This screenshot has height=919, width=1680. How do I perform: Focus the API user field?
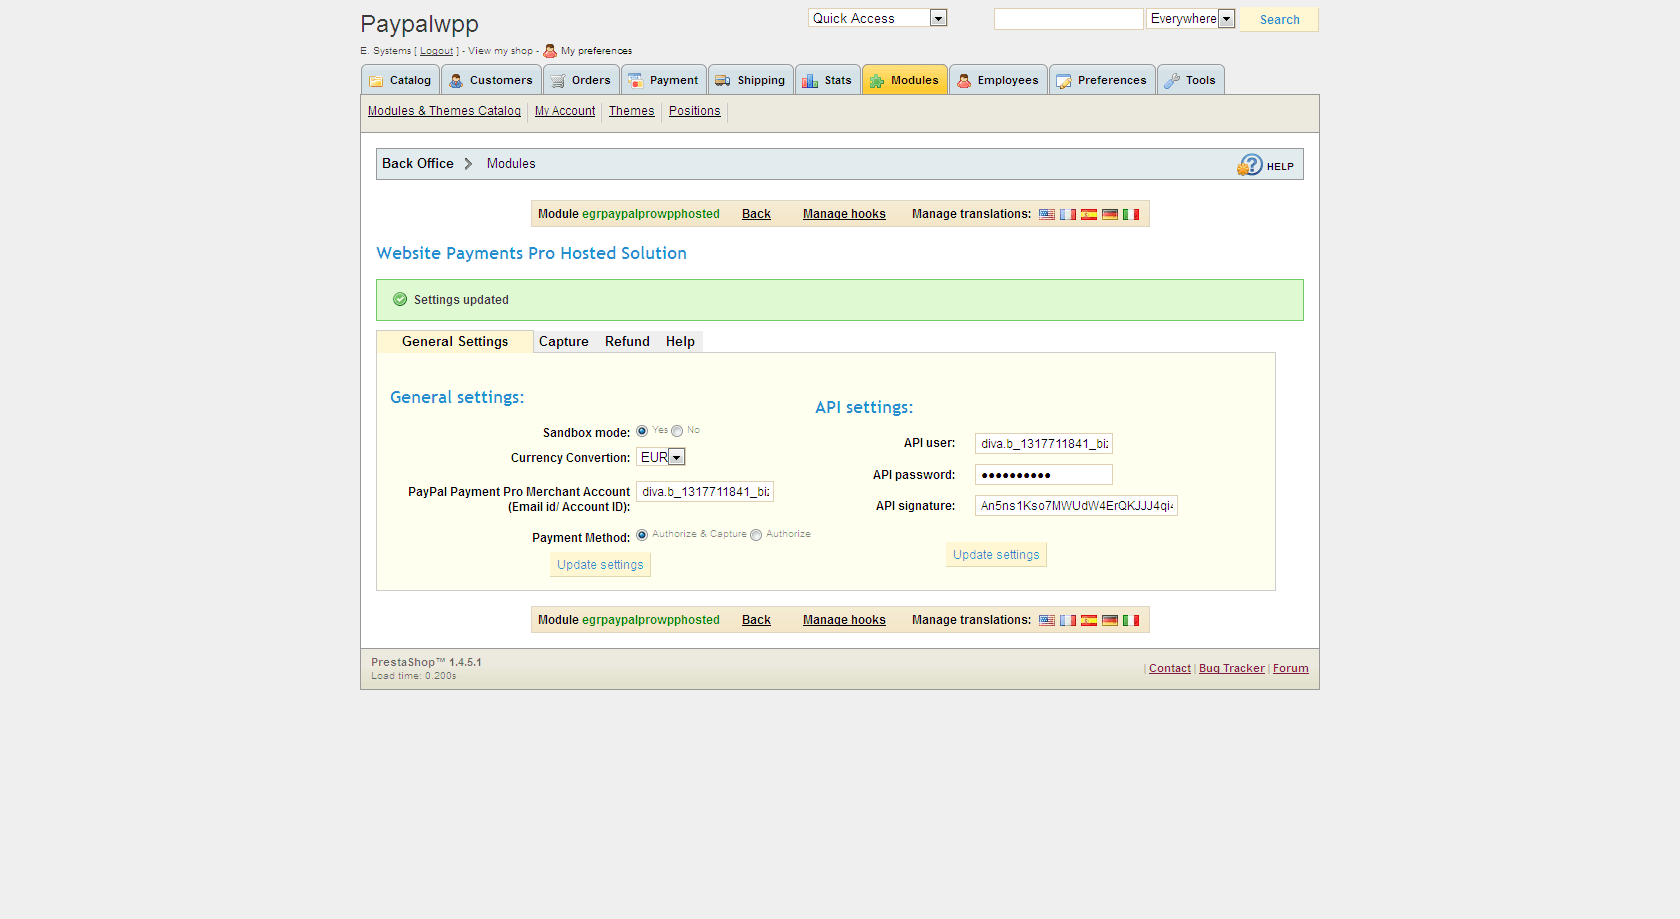click(1044, 444)
